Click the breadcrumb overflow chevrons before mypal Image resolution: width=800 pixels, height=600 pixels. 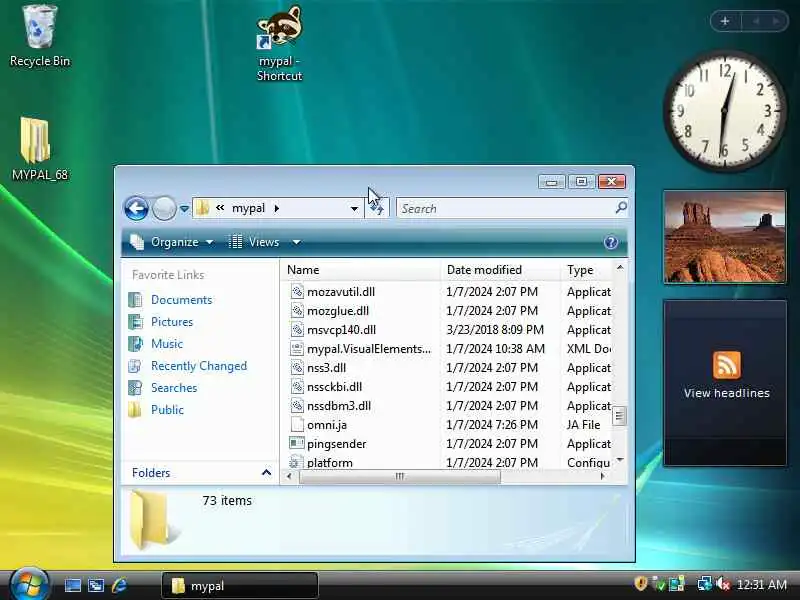[220, 208]
